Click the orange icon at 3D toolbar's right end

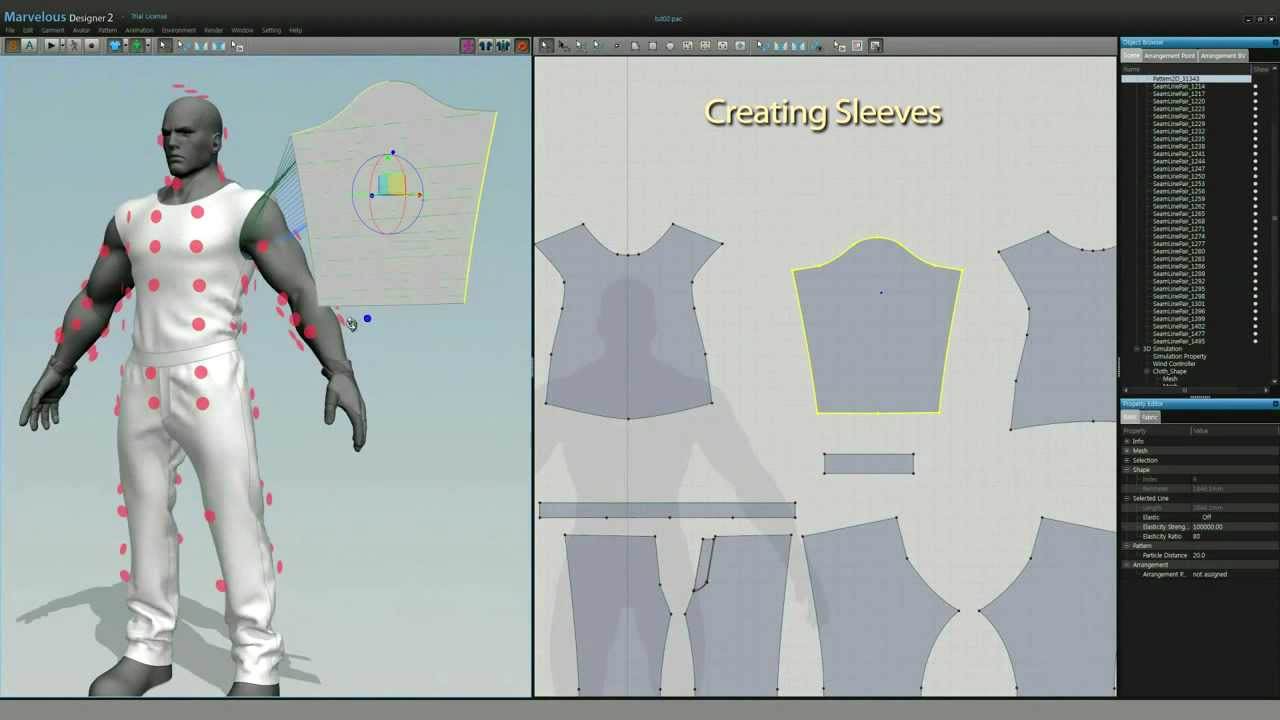tap(522, 45)
